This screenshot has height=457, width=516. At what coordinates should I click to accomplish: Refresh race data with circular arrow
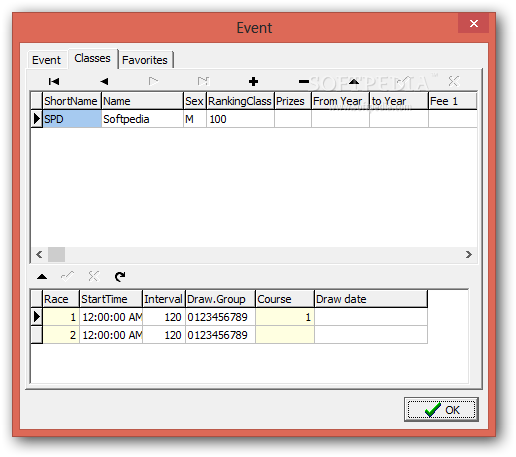(x=120, y=276)
